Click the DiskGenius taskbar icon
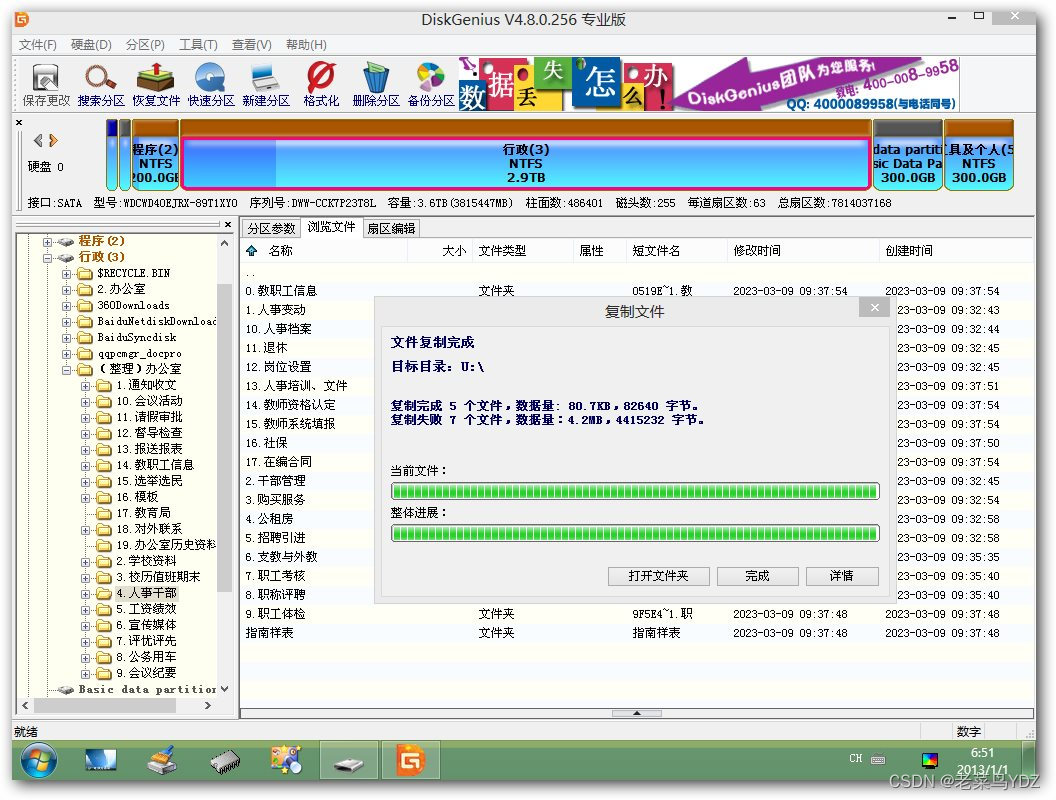 [410, 761]
